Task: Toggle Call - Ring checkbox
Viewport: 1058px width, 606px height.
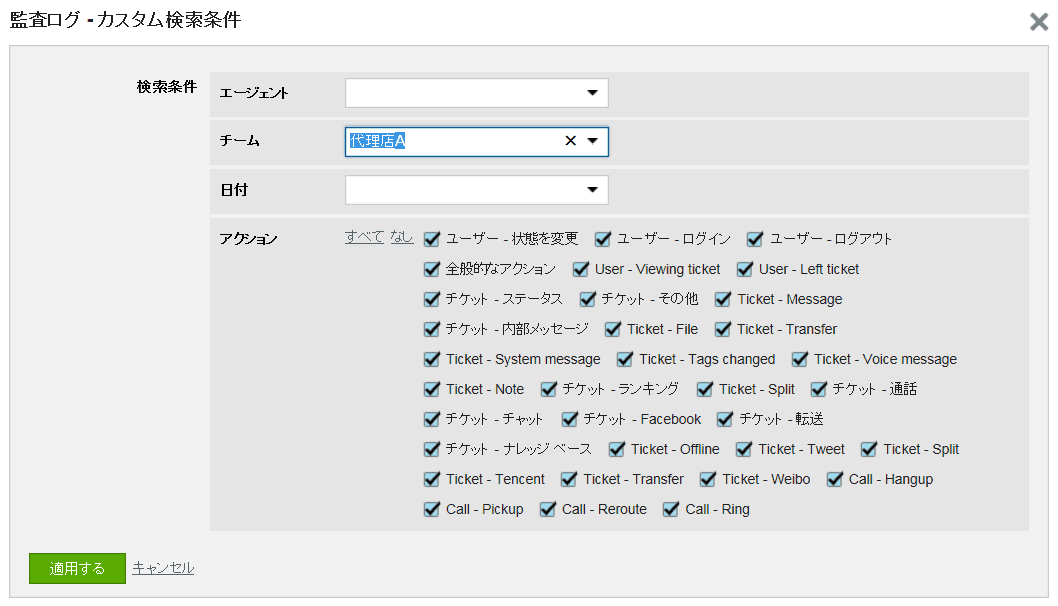Action: [671, 509]
